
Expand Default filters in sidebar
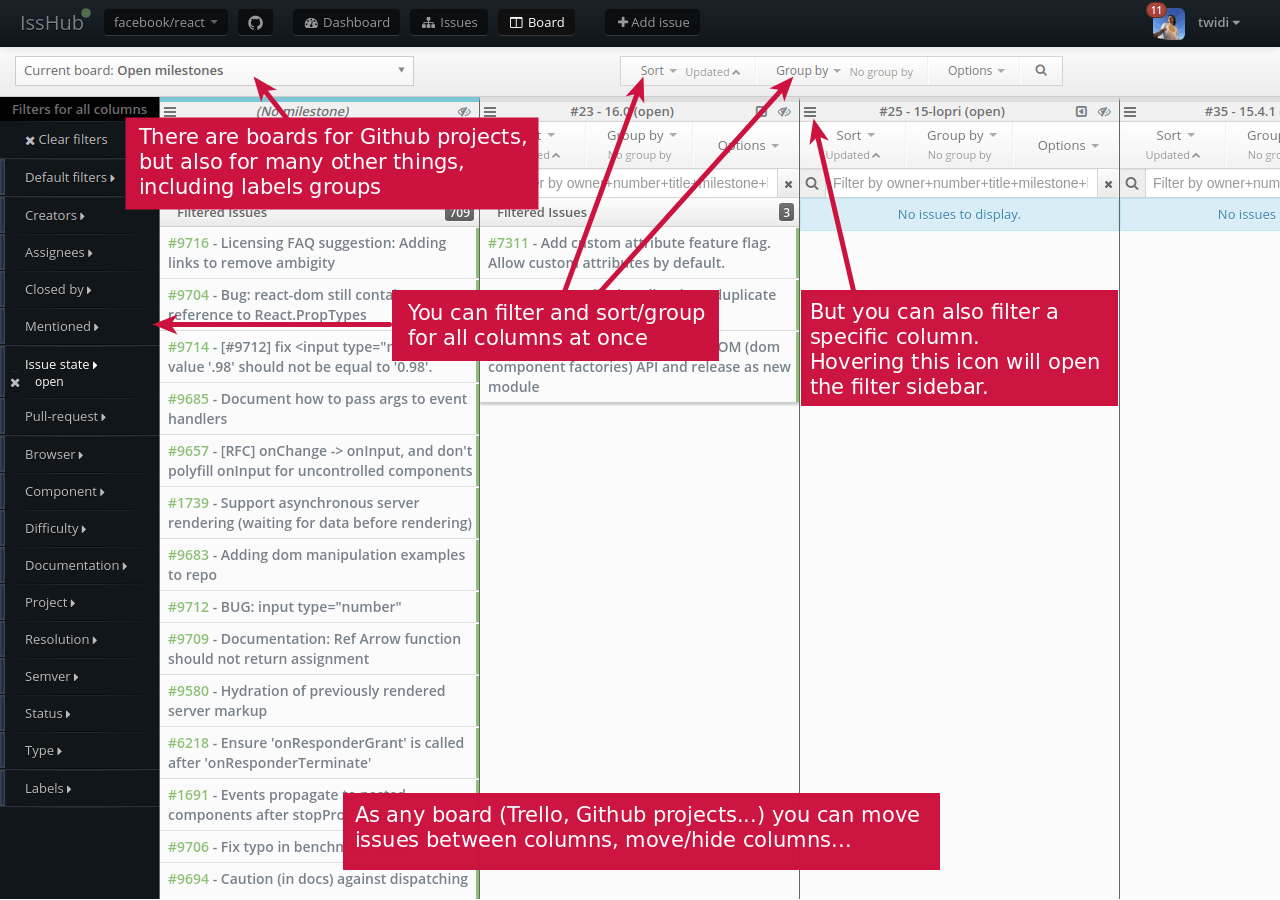pyautogui.click(x=70, y=178)
